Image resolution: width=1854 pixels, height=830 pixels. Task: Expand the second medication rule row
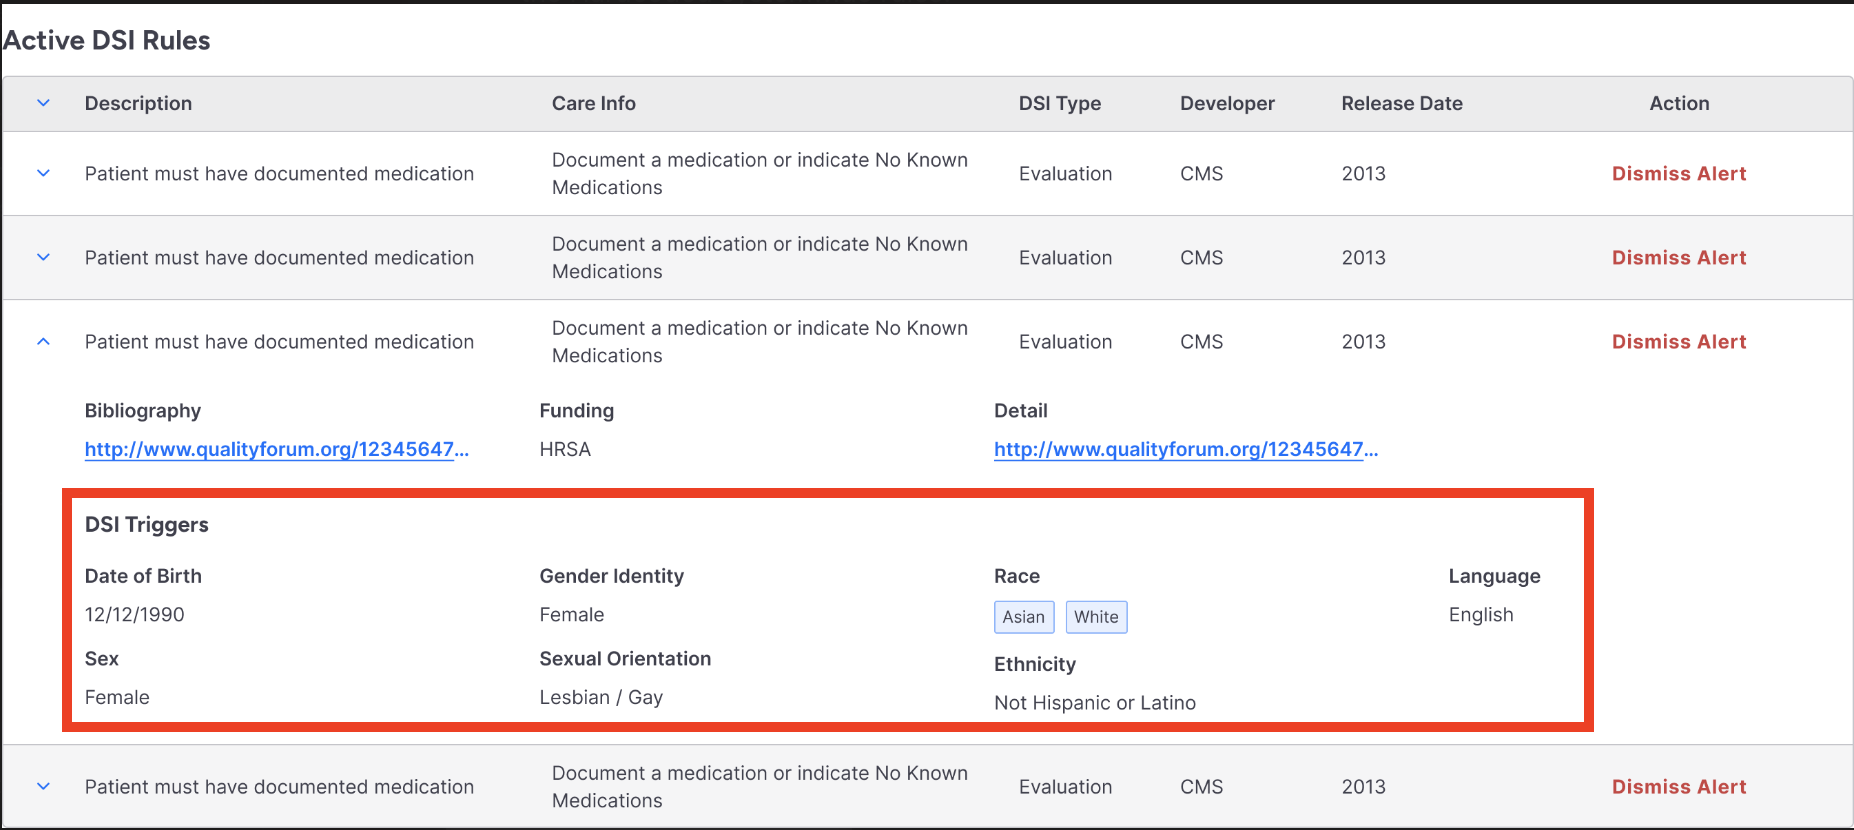43,257
